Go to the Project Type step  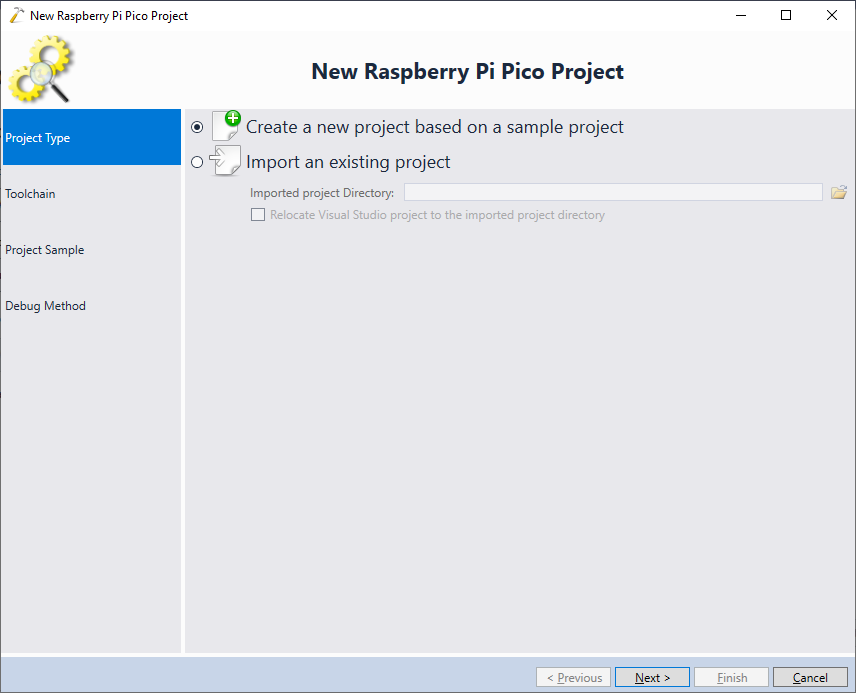tap(92, 137)
